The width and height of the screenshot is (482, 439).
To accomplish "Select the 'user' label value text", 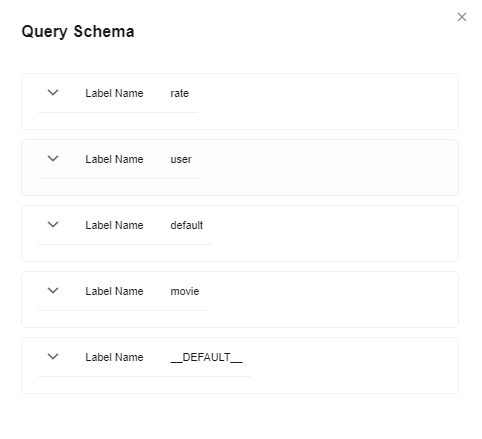I will 181,159.
